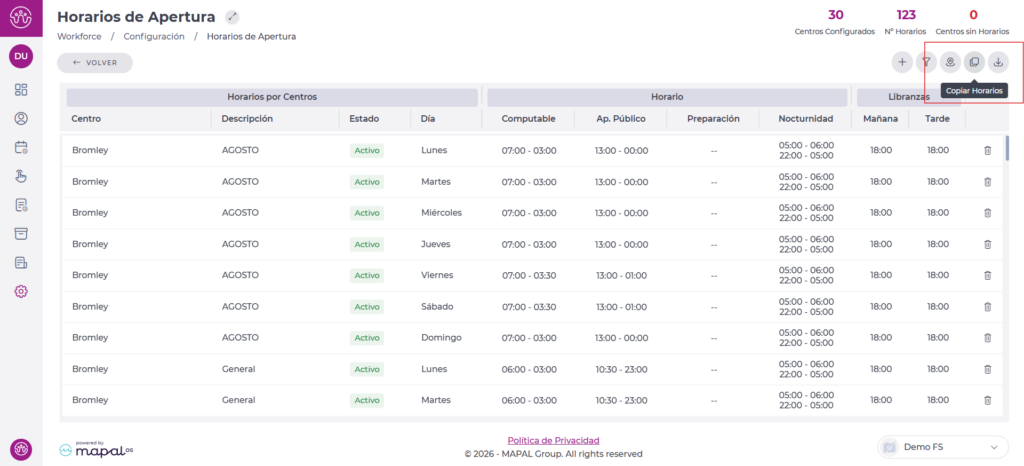Open the Política de Privacidad link

click(x=553, y=440)
